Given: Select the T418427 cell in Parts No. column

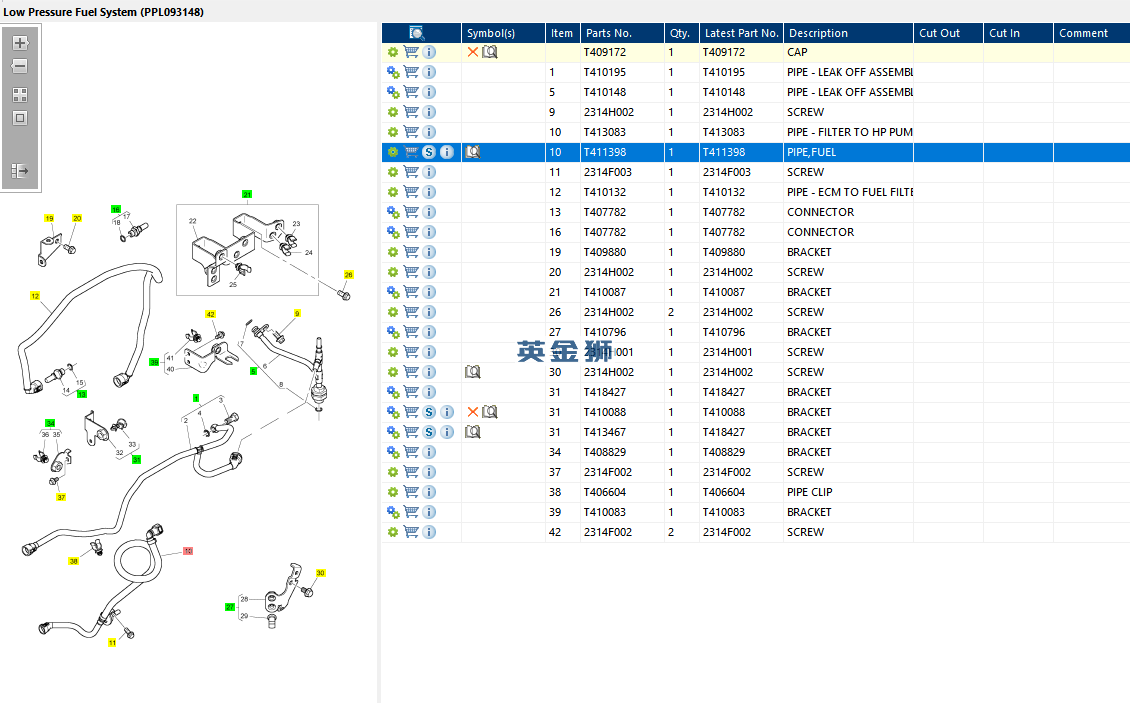Looking at the screenshot, I should click(x=622, y=392).
